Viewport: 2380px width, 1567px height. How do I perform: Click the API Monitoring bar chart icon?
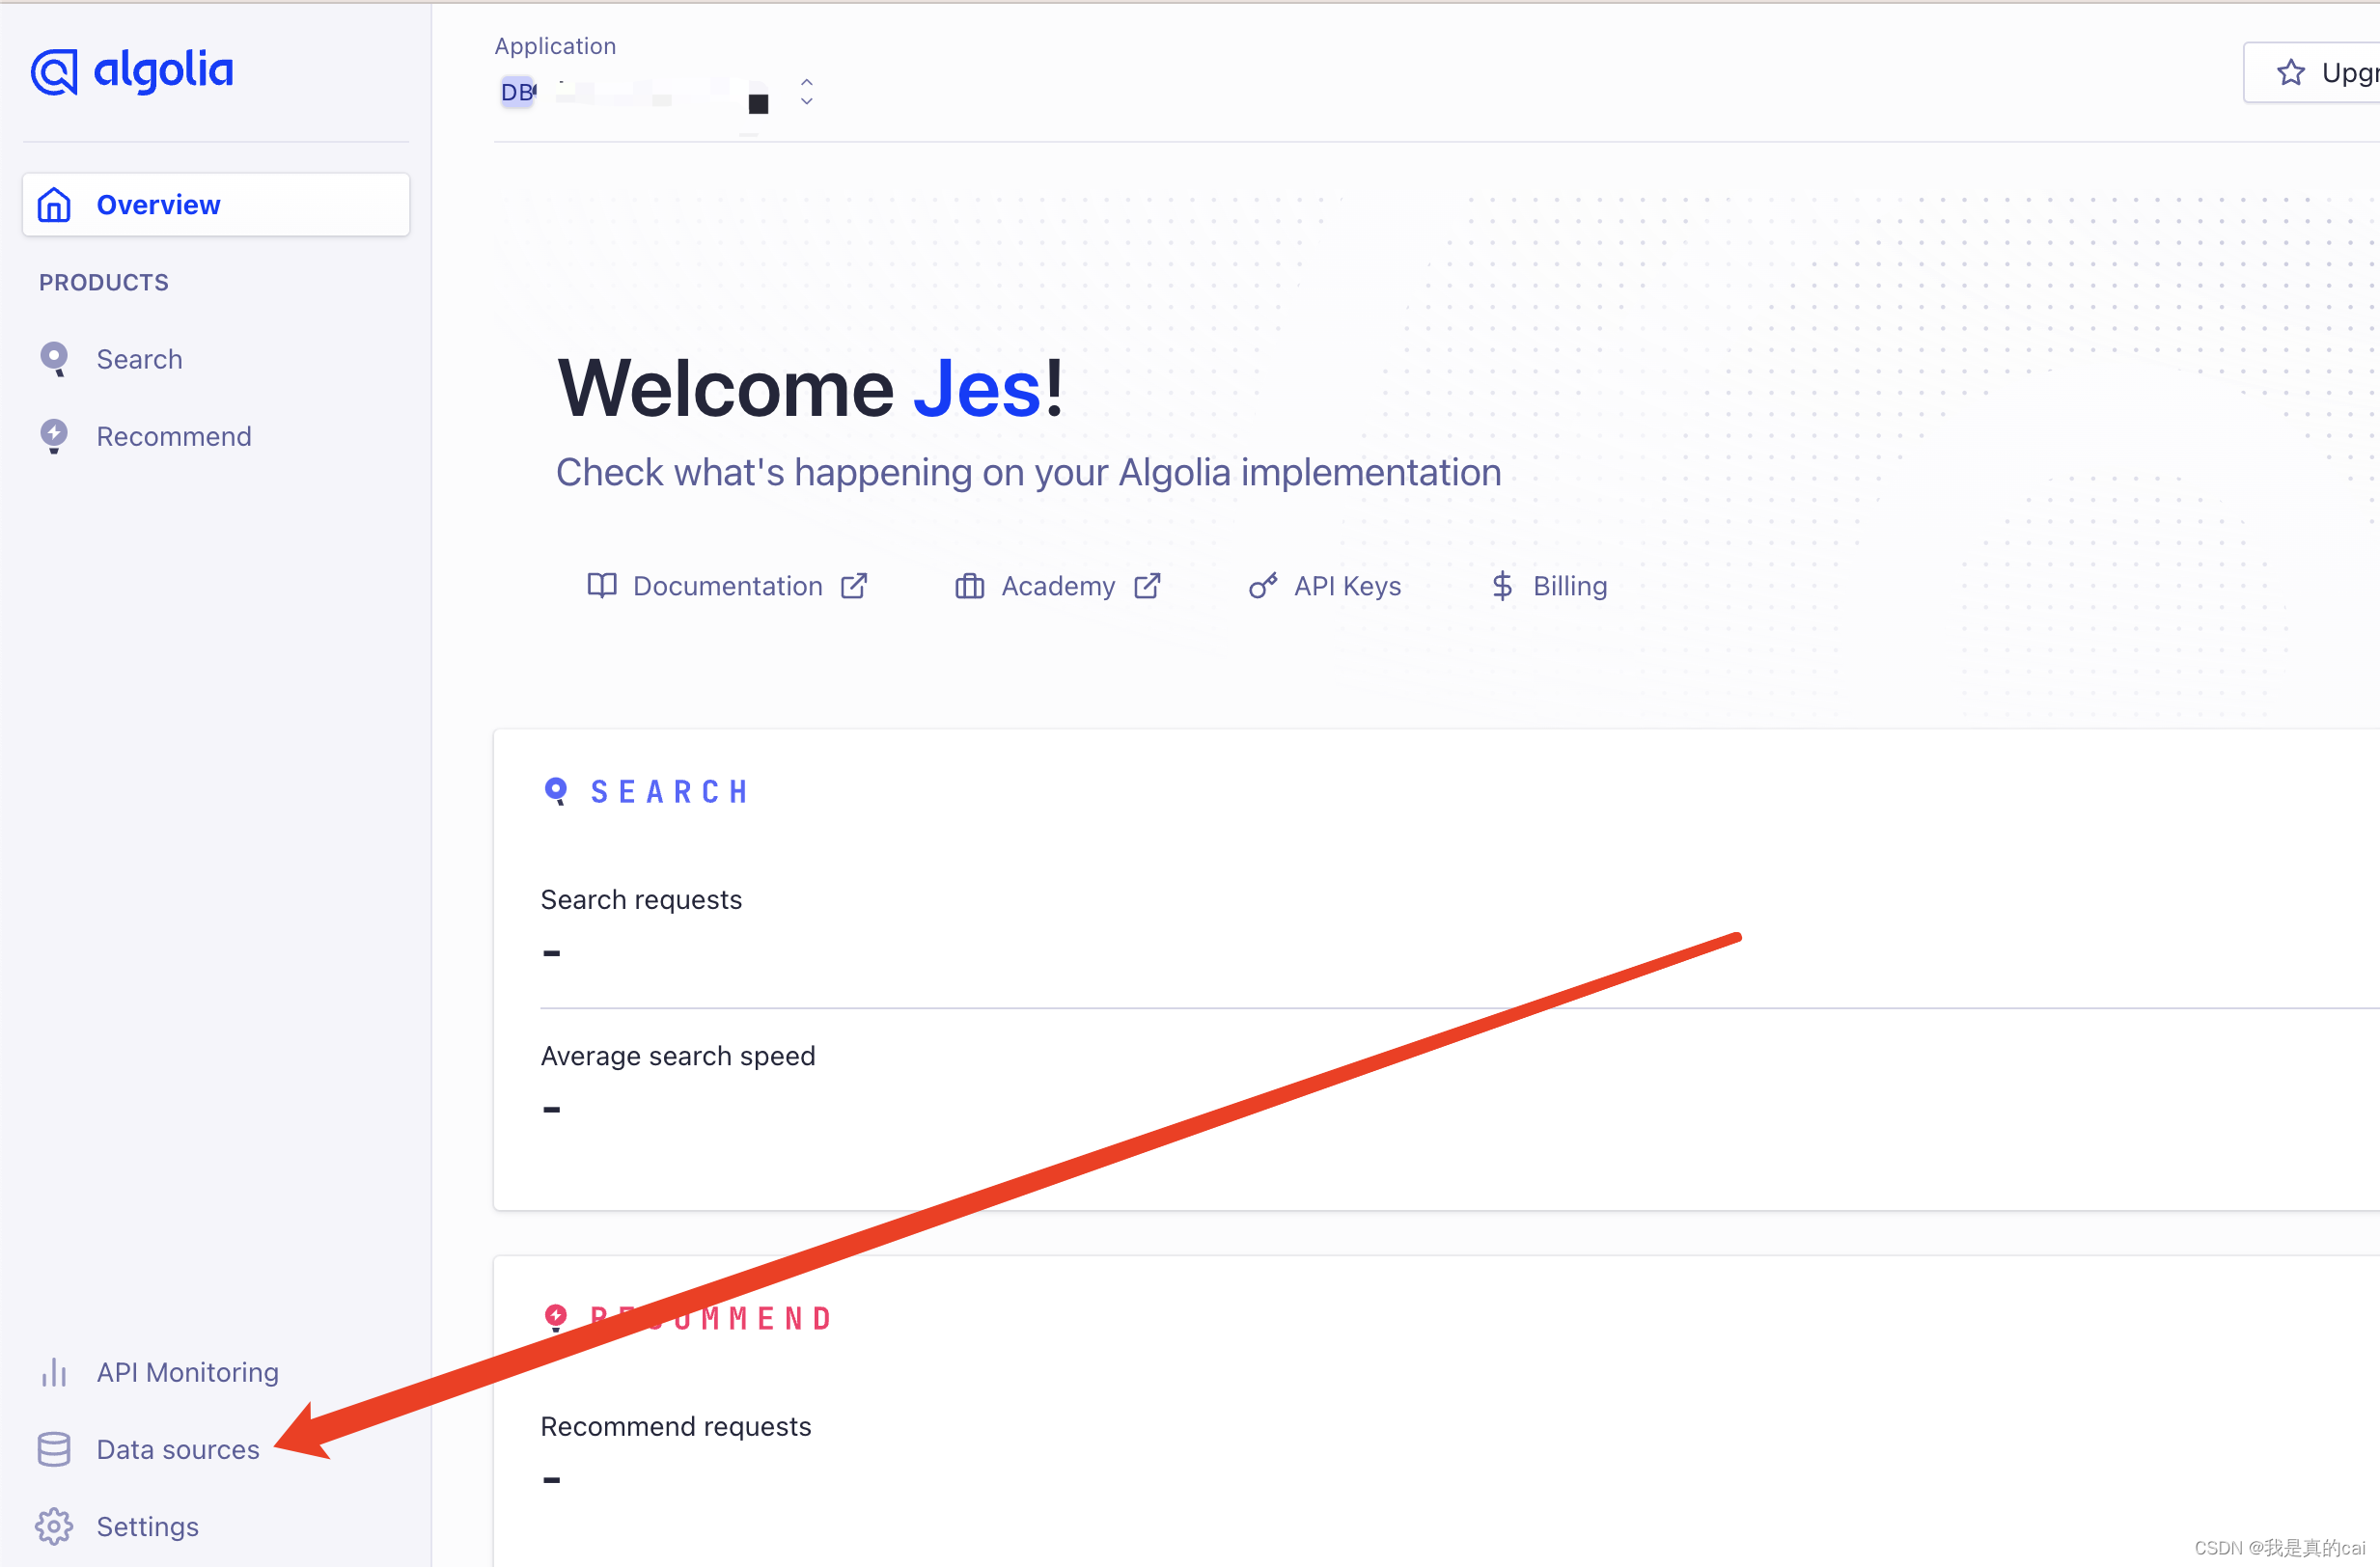[x=54, y=1372]
